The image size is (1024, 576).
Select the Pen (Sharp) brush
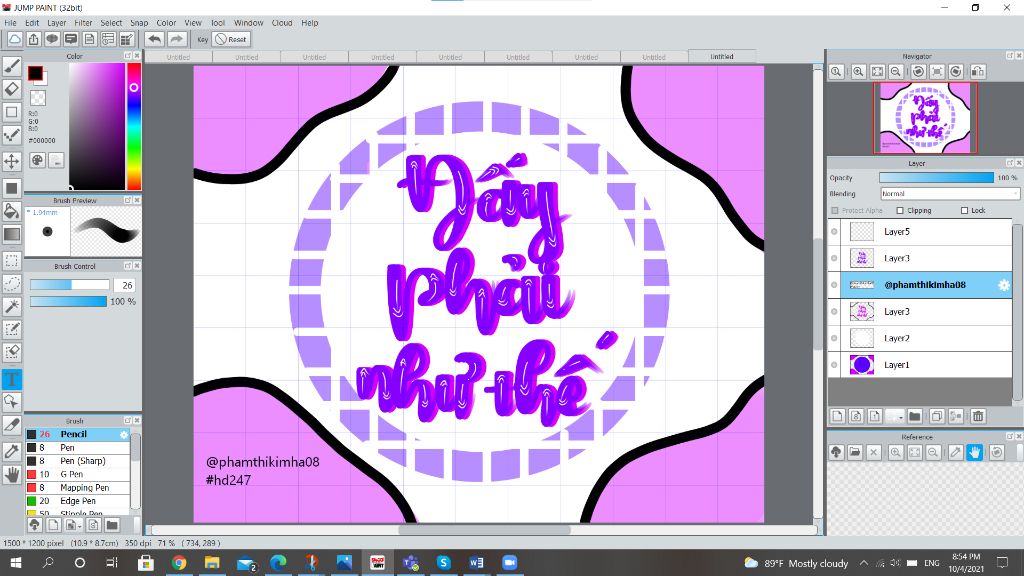click(x=78, y=461)
